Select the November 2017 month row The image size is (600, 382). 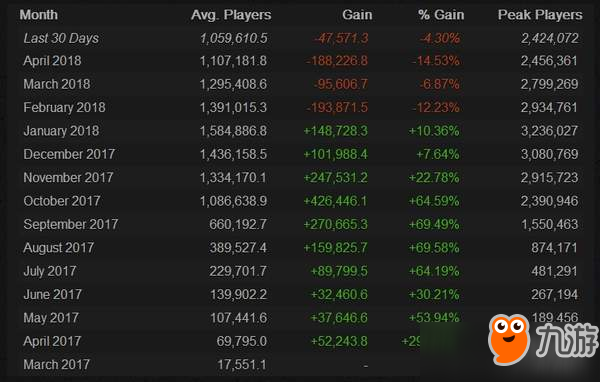300,178
